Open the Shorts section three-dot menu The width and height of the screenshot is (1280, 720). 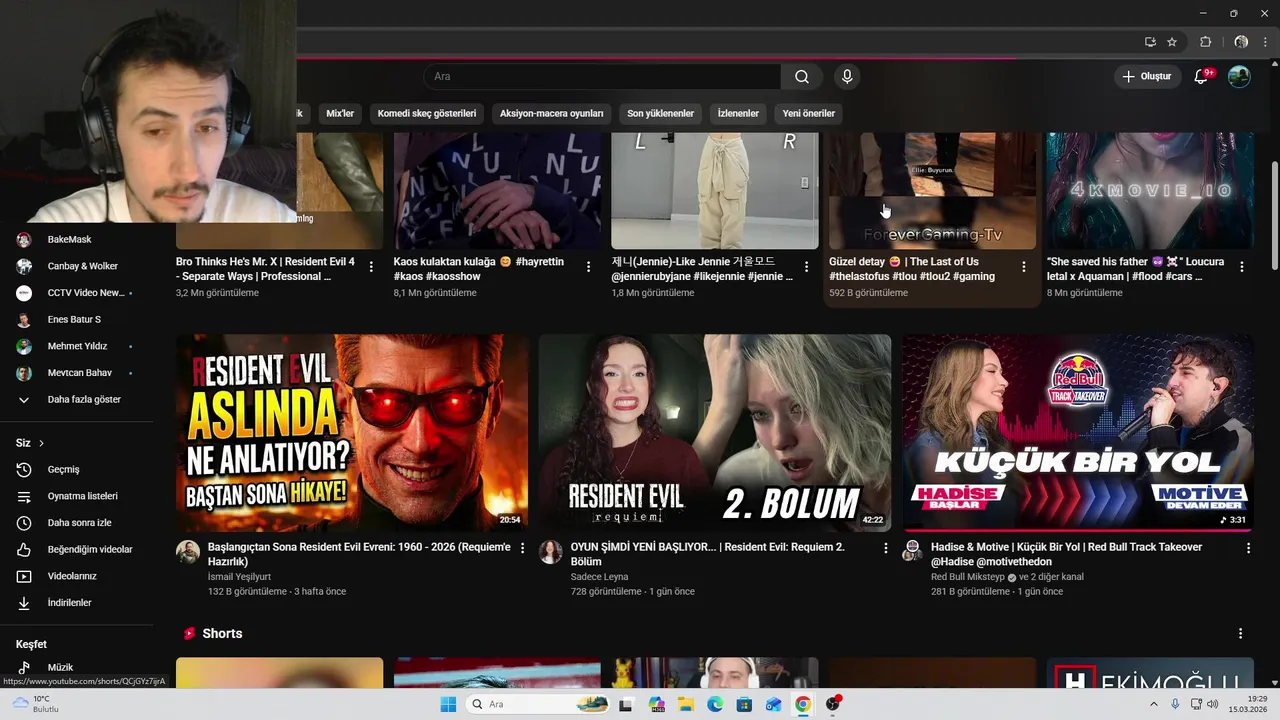(x=1241, y=634)
